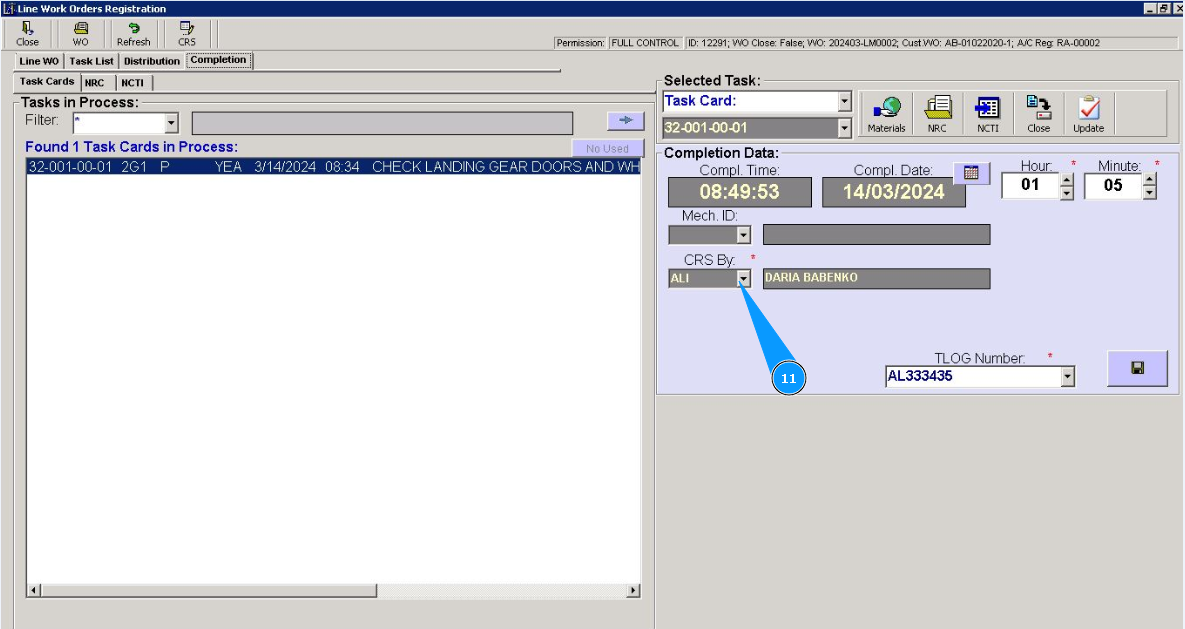Select task card row 32-001-00-01

pyautogui.click(x=333, y=166)
